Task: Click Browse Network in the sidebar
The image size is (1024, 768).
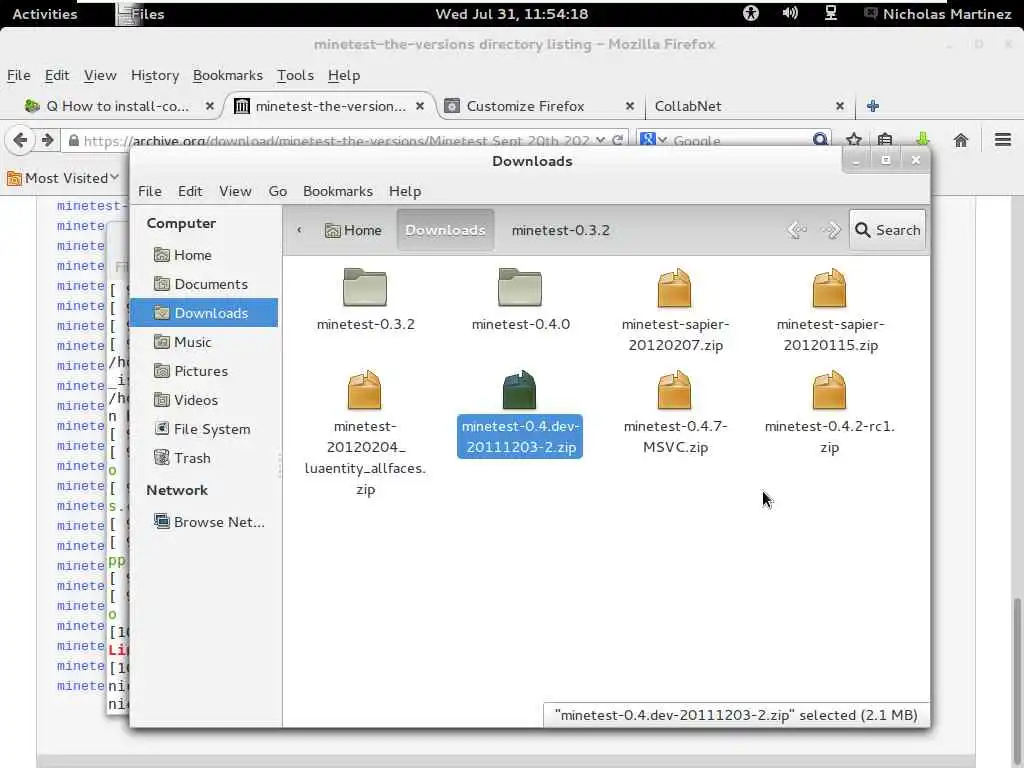Action: click(x=204, y=522)
